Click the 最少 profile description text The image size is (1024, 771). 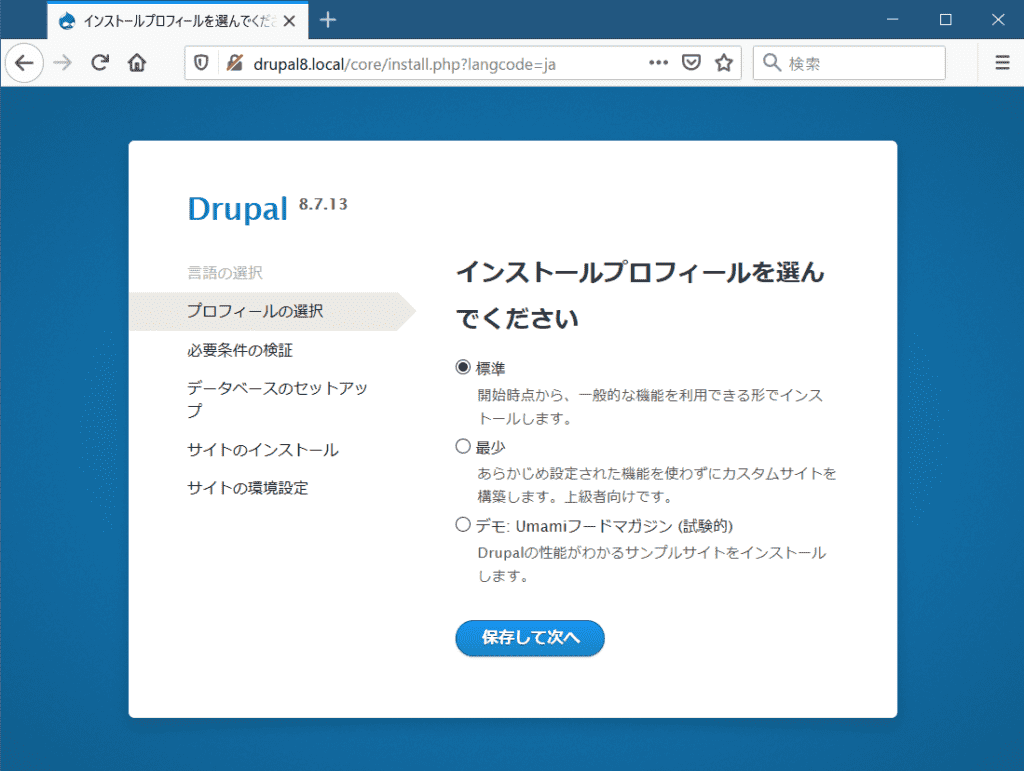pyautogui.click(x=657, y=485)
